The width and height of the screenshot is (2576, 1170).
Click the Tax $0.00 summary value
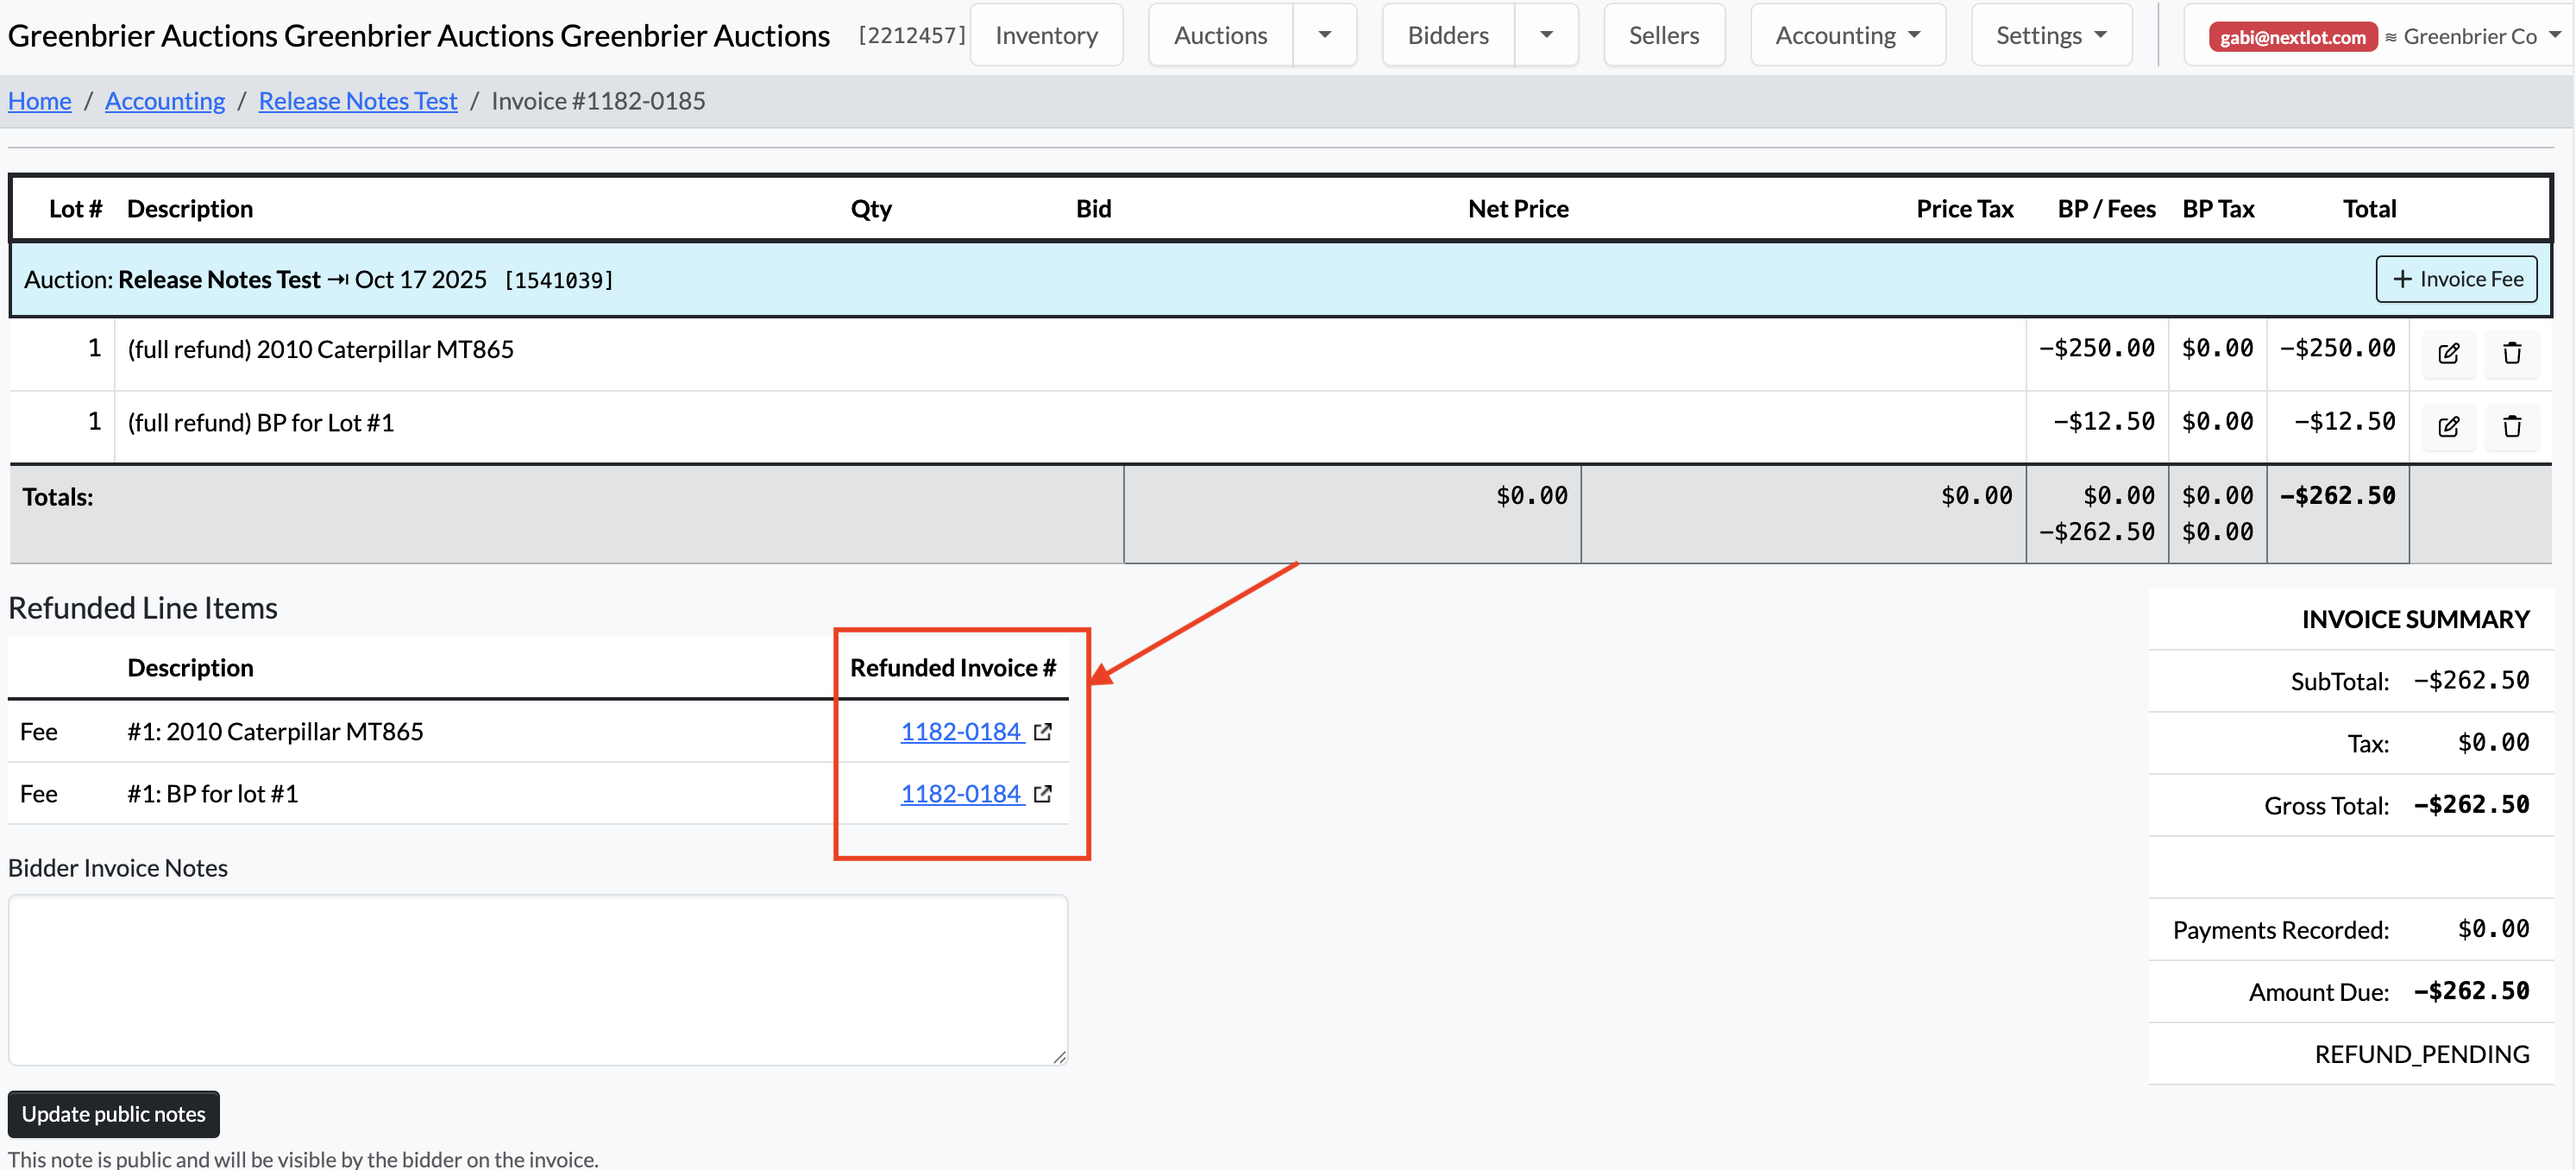pyautogui.click(x=2493, y=743)
